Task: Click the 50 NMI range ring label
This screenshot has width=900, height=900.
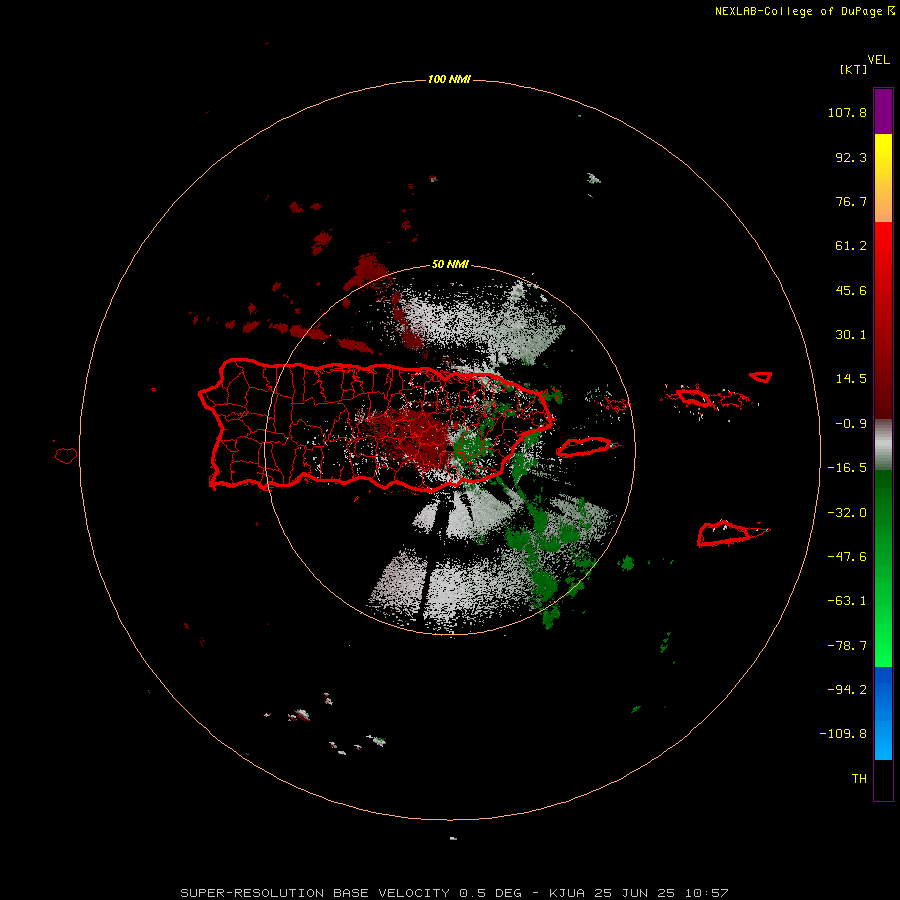Action: 450,265
